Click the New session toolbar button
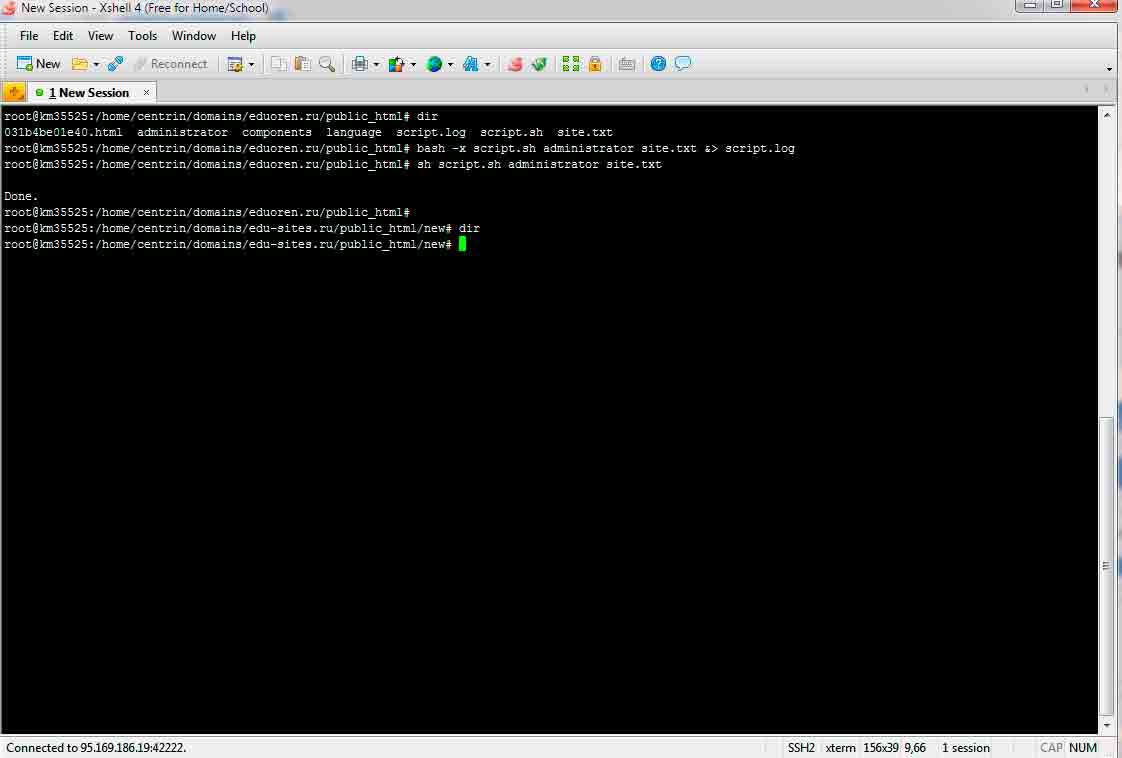Viewport: 1122px width, 758px height. (x=39, y=64)
